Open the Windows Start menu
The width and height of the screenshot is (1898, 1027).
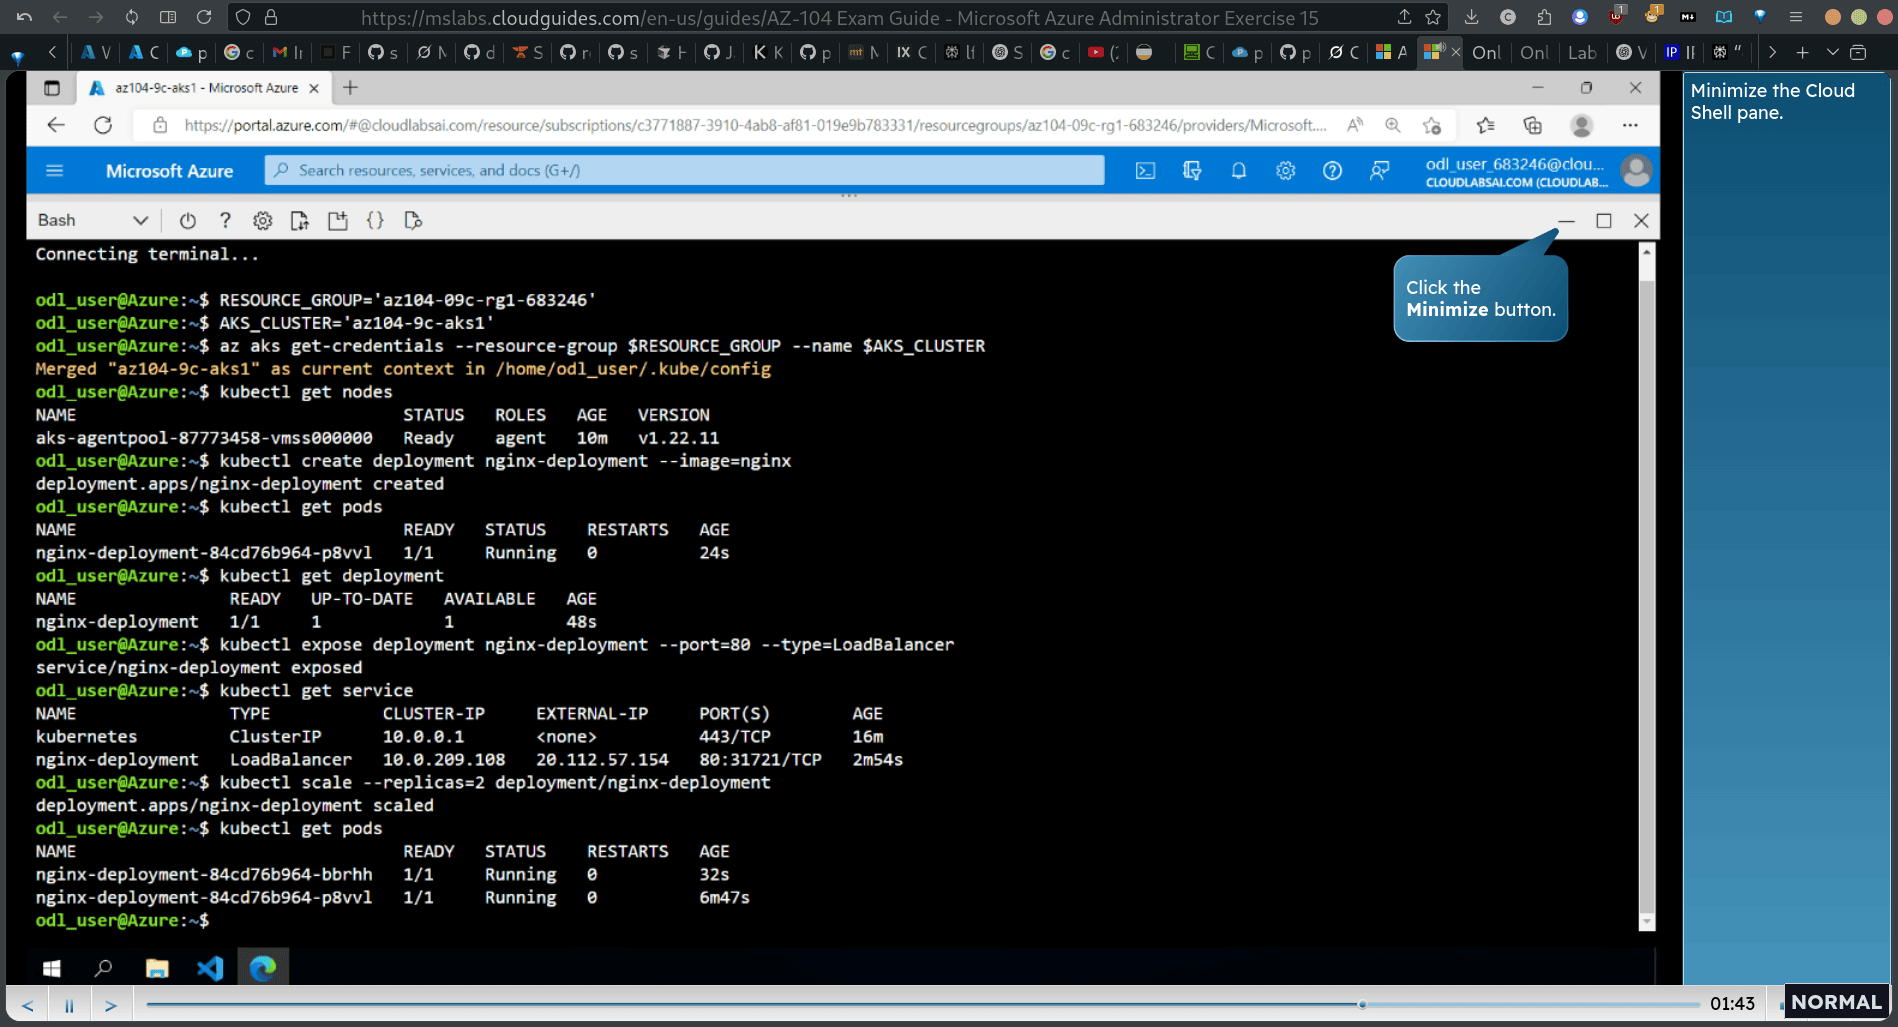click(52, 968)
